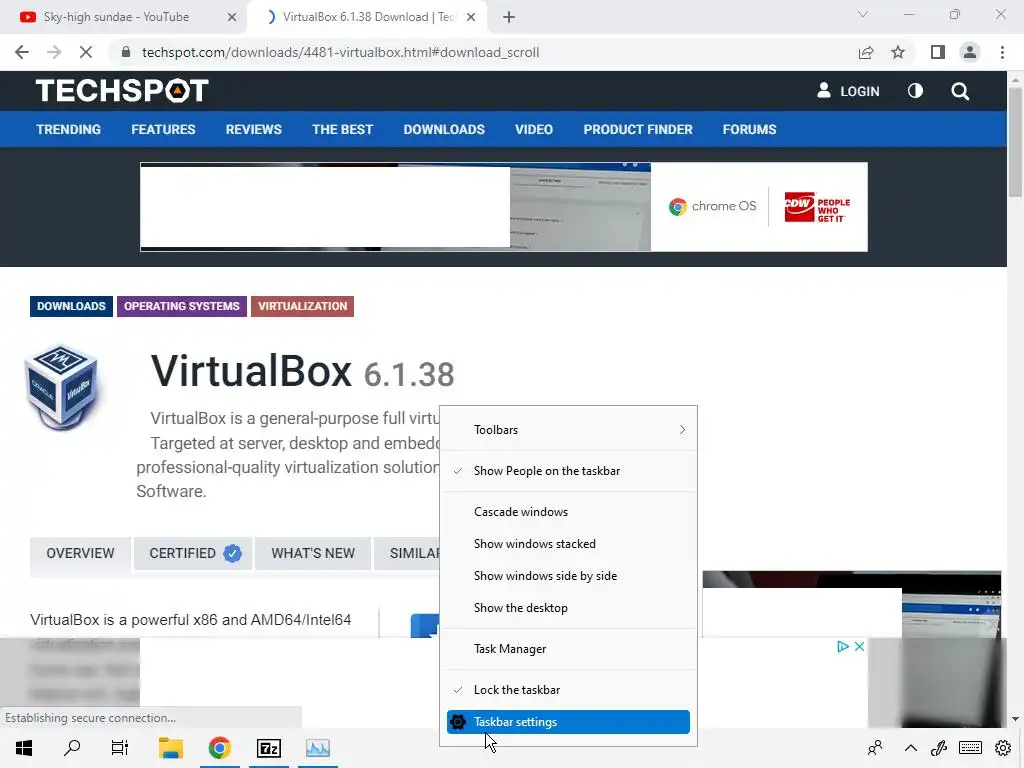Toggle TechSpot dark mode contrast icon
The height and width of the screenshot is (768, 1024).
tap(915, 91)
